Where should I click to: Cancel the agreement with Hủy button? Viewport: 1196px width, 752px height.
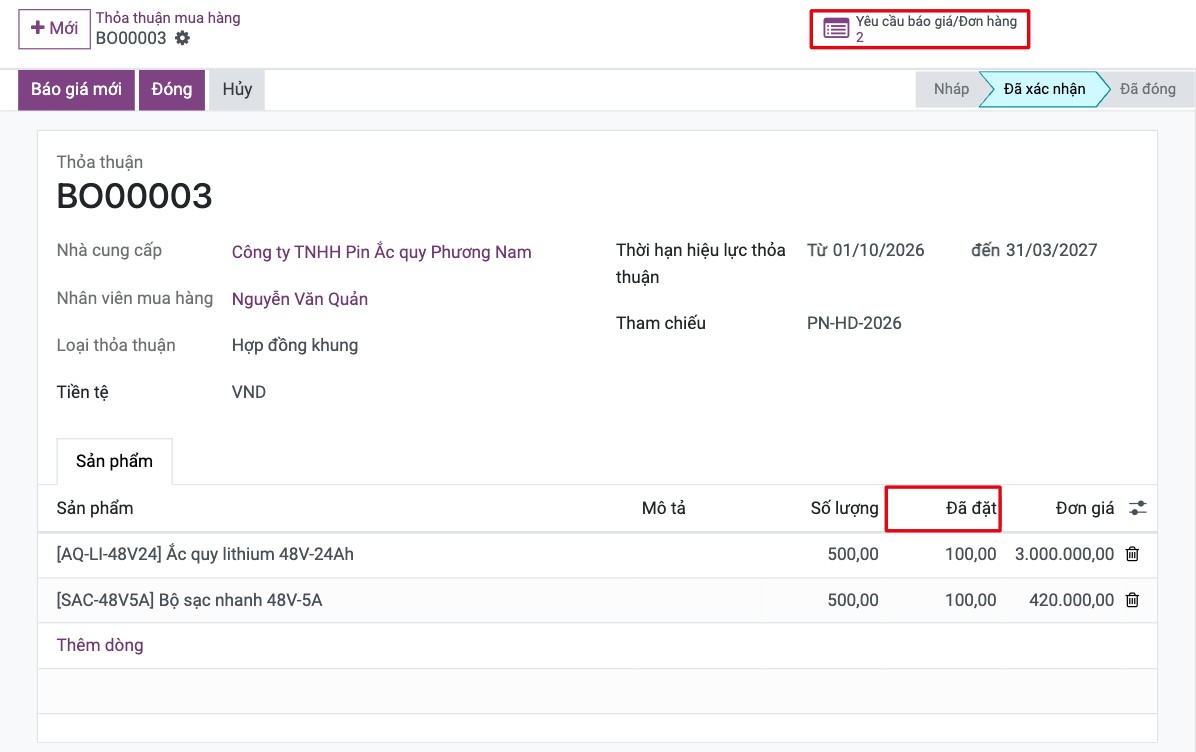[237, 89]
